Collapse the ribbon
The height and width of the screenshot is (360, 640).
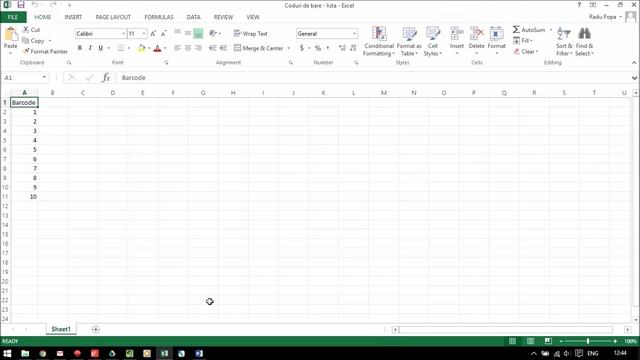(x=634, y=62)
